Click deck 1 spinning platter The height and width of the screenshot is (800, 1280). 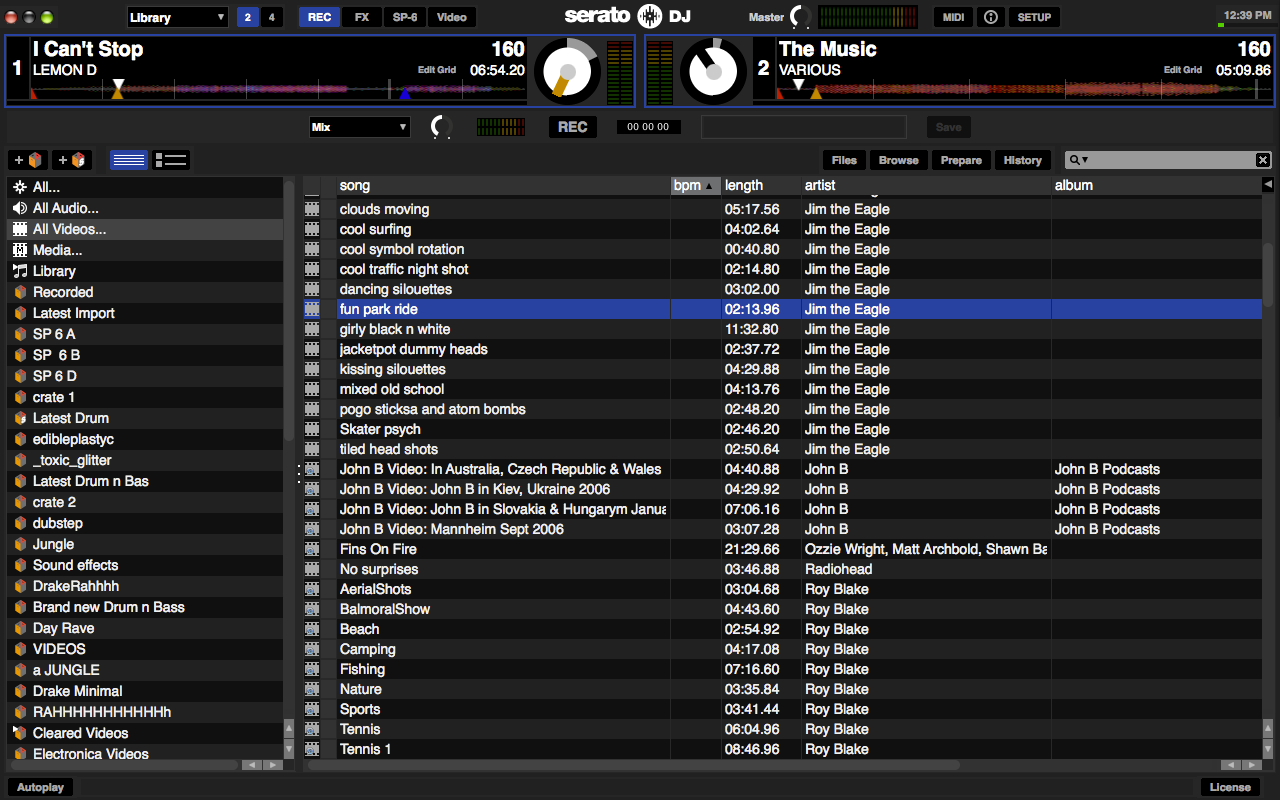pos(567,71)
